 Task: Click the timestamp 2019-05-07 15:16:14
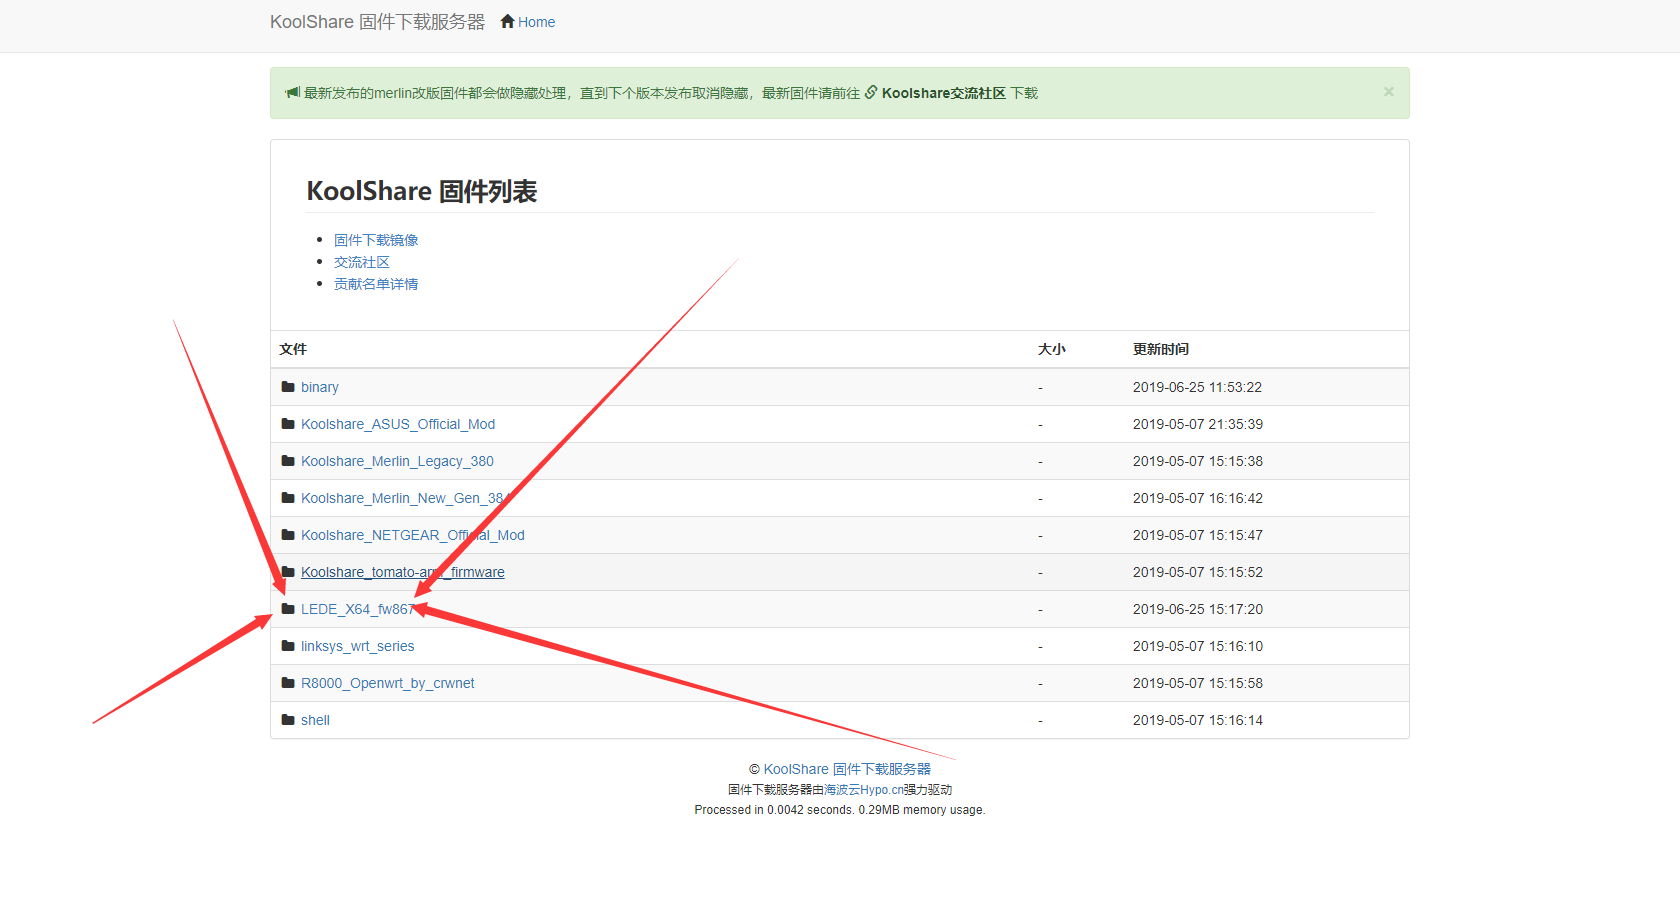tap(1198, 720)
